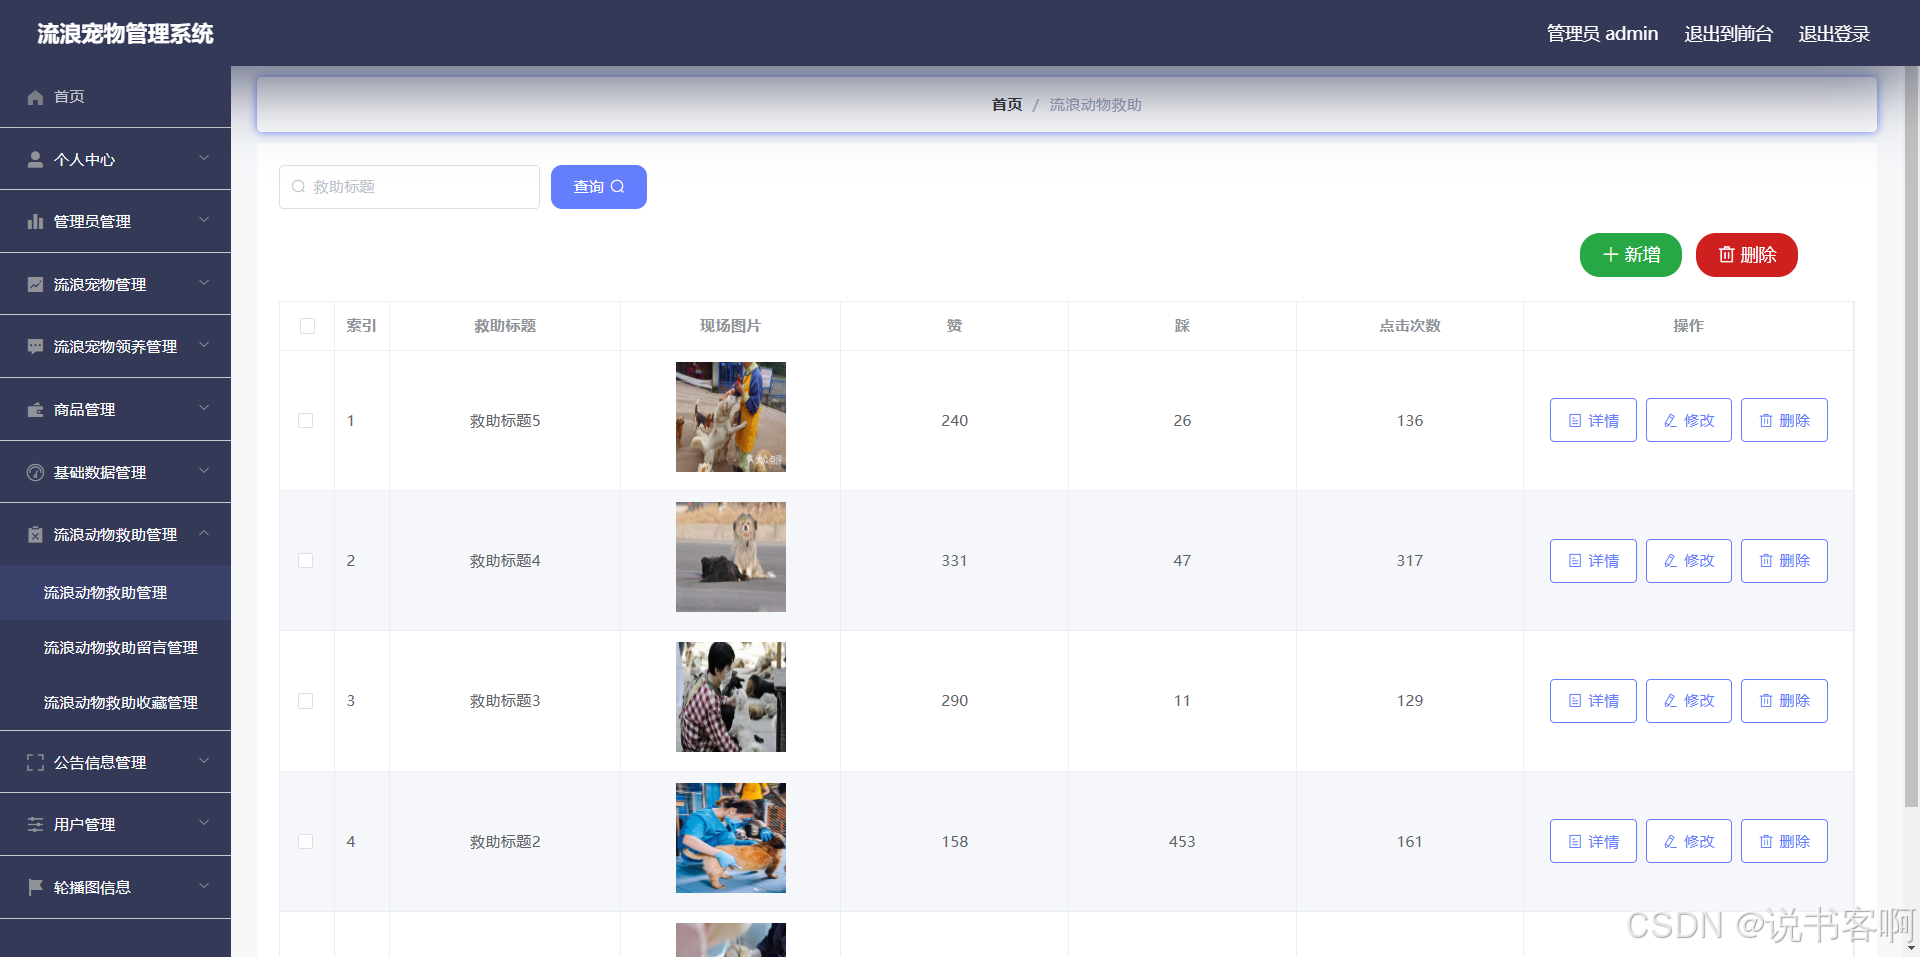Click the trash icon in the red 删除 button
This screenshot has height=957, width=1920.
pos(1726,255)
